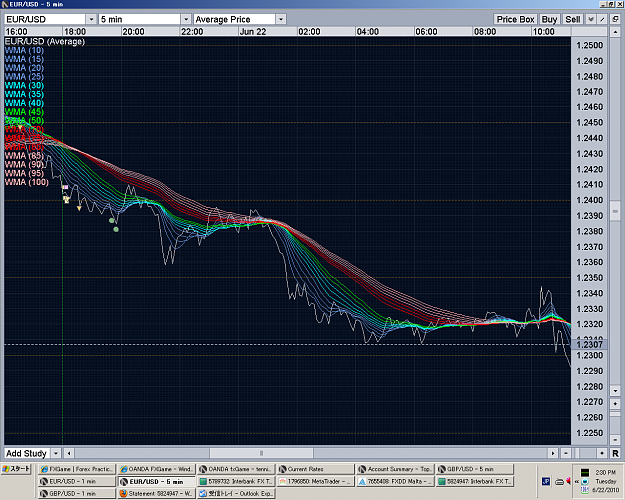Open the Average Price chart type dropdown
The image size is (625, 500).
point(240,19)
